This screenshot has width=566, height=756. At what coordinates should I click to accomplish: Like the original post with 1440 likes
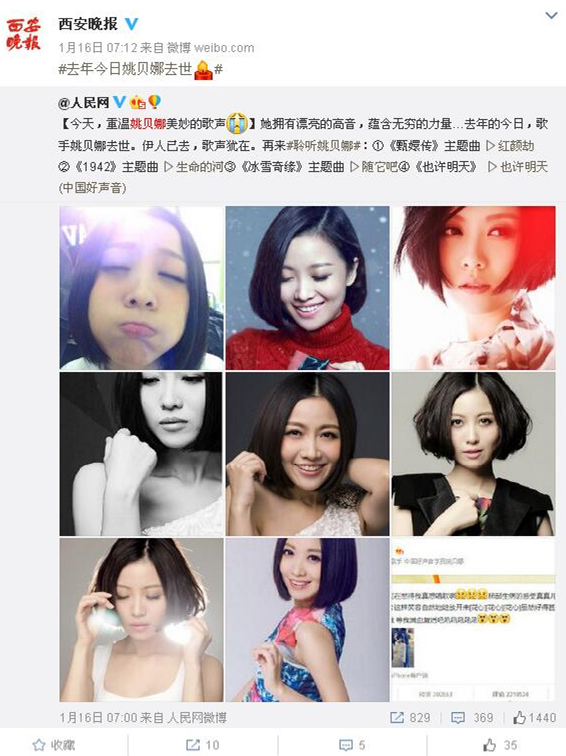coord(534,718)
